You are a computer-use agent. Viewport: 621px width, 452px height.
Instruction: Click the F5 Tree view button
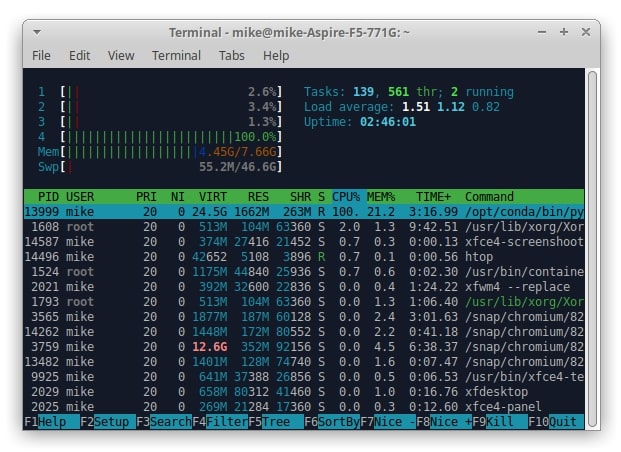[x=276, y=422]
